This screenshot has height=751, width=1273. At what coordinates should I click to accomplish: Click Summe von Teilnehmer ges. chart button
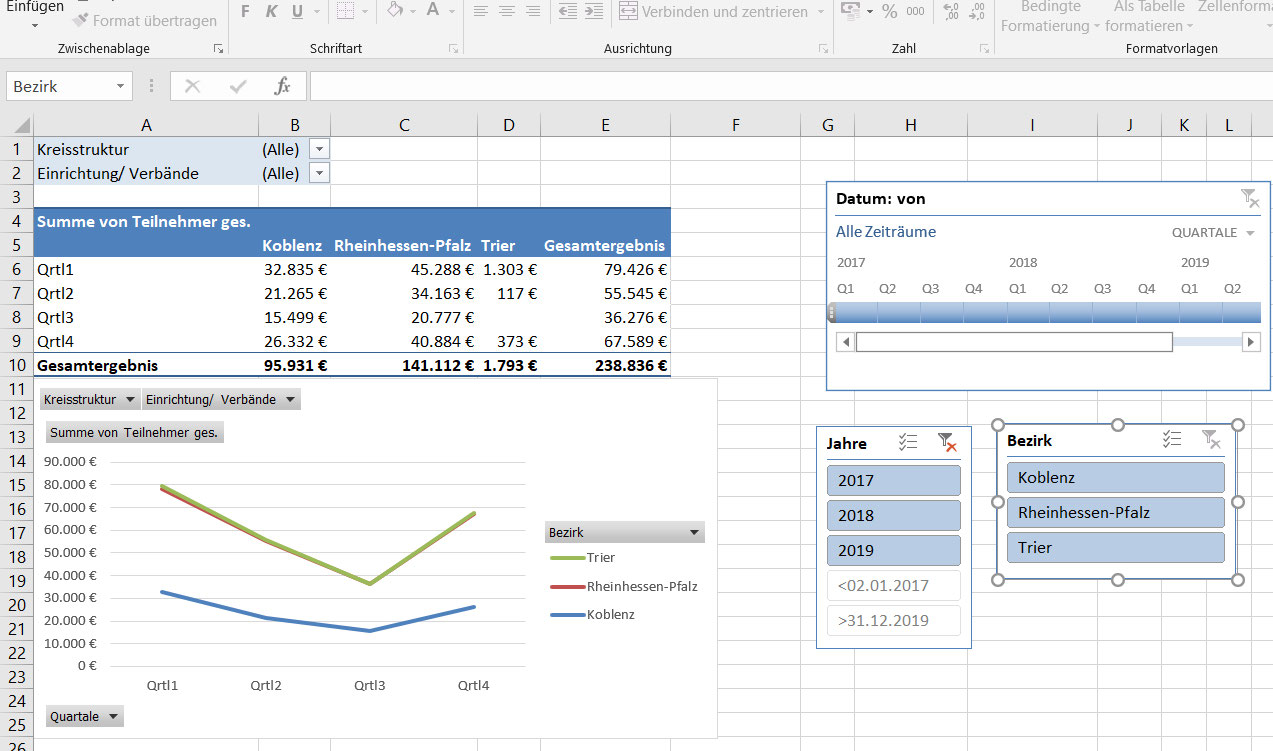(134, 433)
